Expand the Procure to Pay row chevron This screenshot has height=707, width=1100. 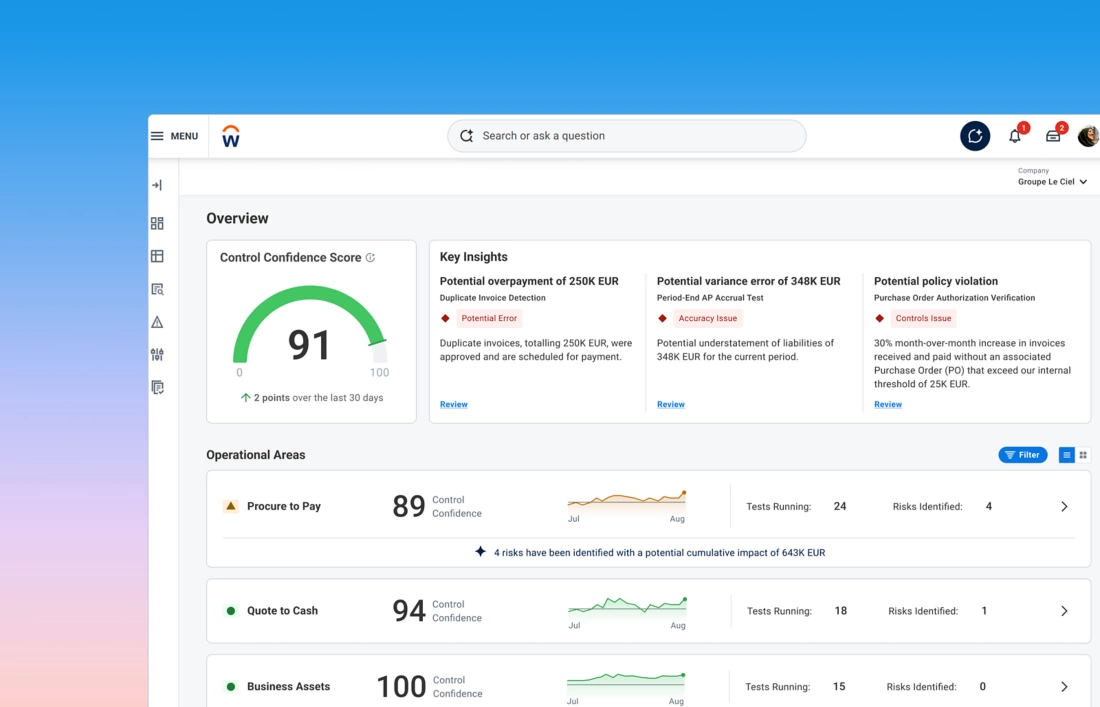pos(1064,507)
